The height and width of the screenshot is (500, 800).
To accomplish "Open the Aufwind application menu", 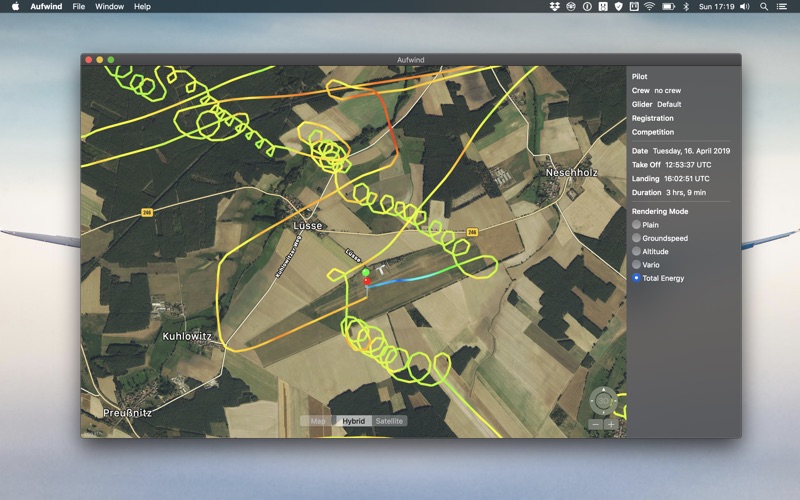I will [46, 7].
